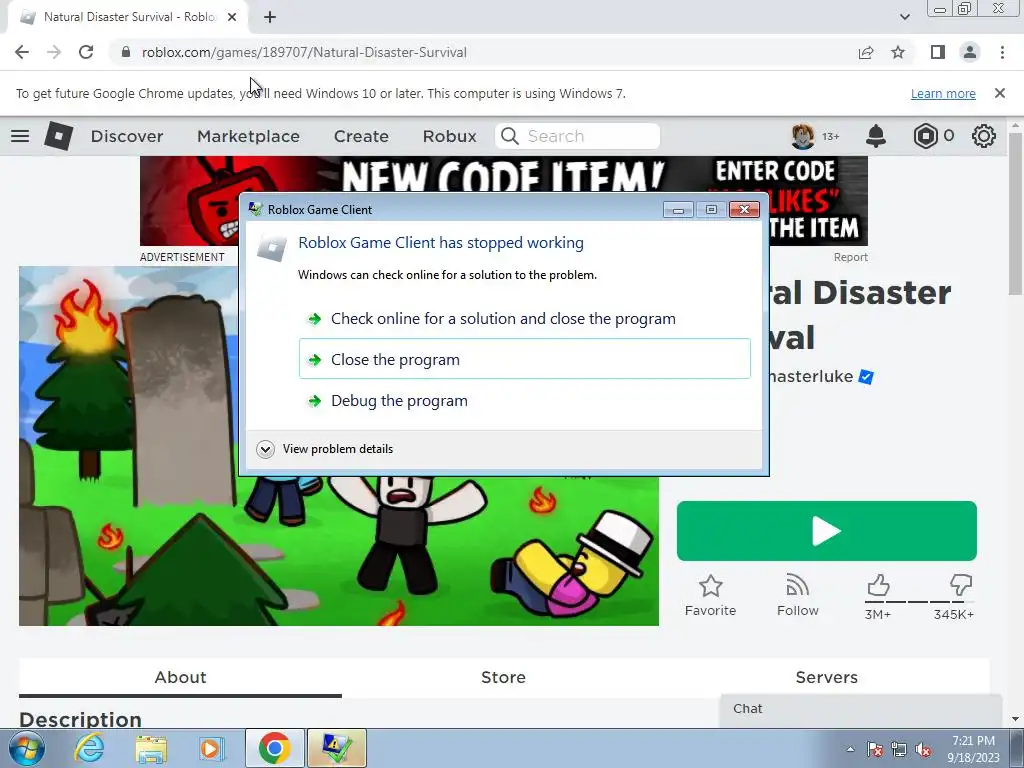View site information via the lock icon
The image size is (1024, 768).
tap(126, 52)
